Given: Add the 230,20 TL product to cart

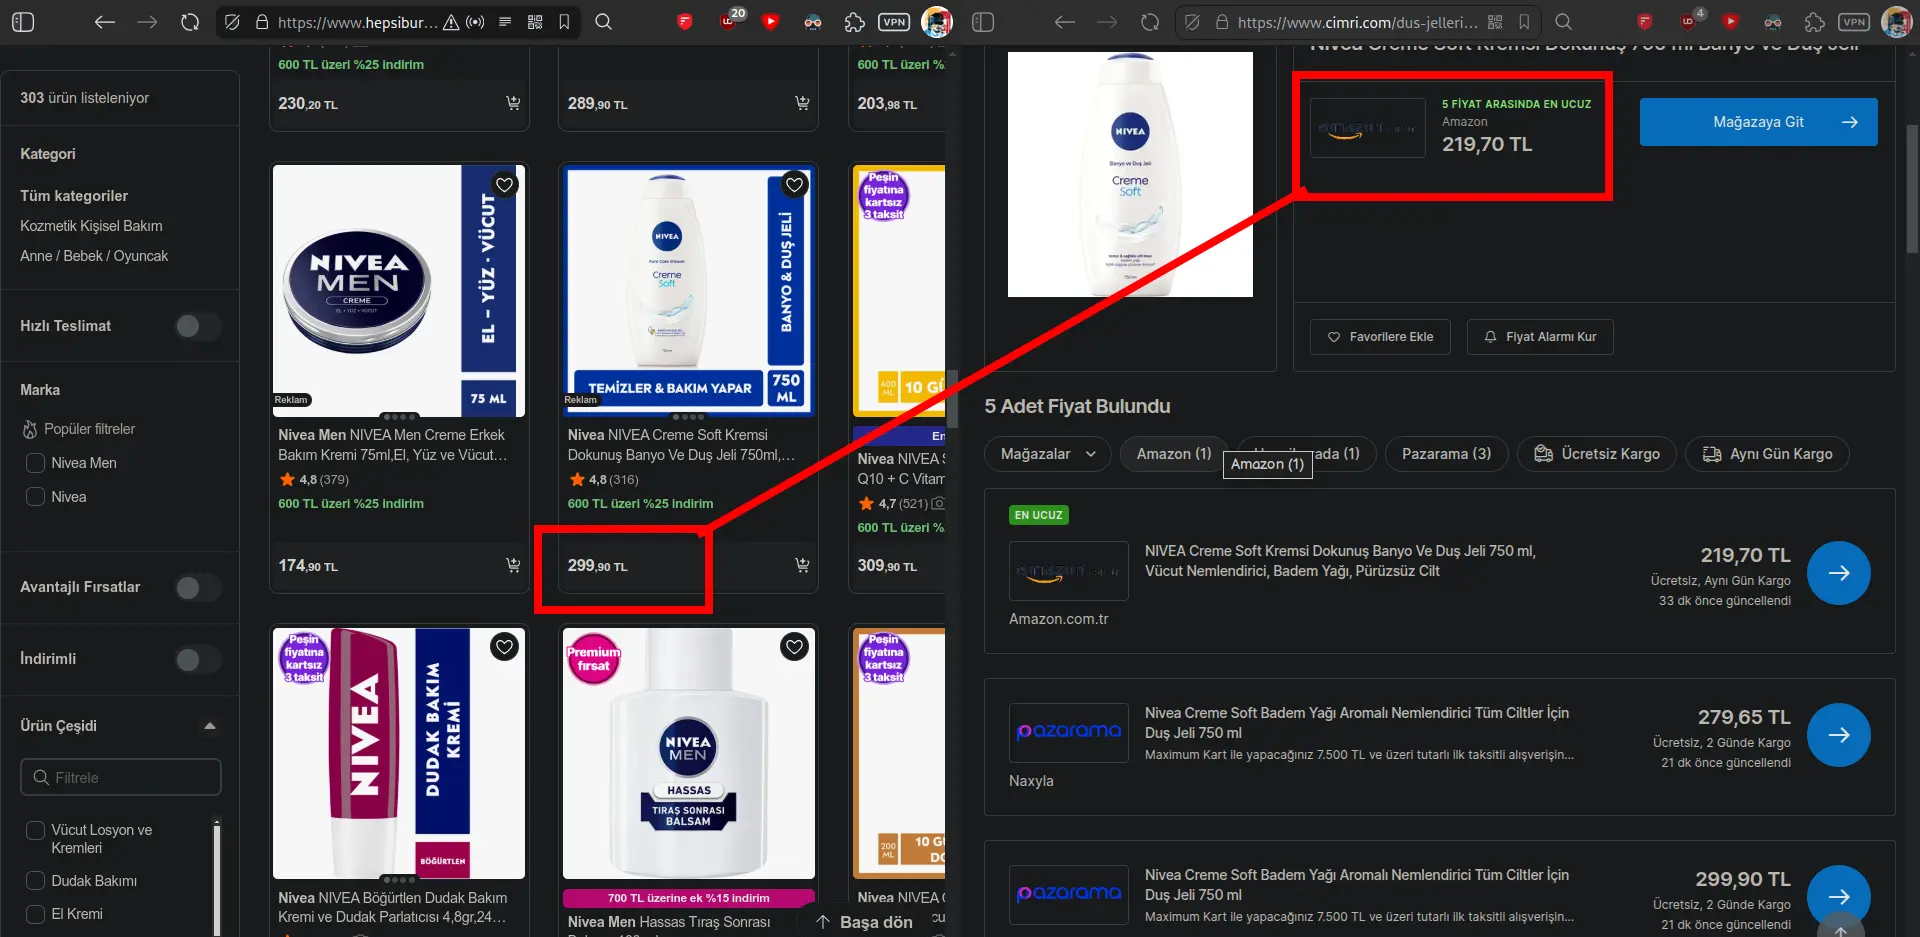Looking at the screenshot, I should (513, 103).
